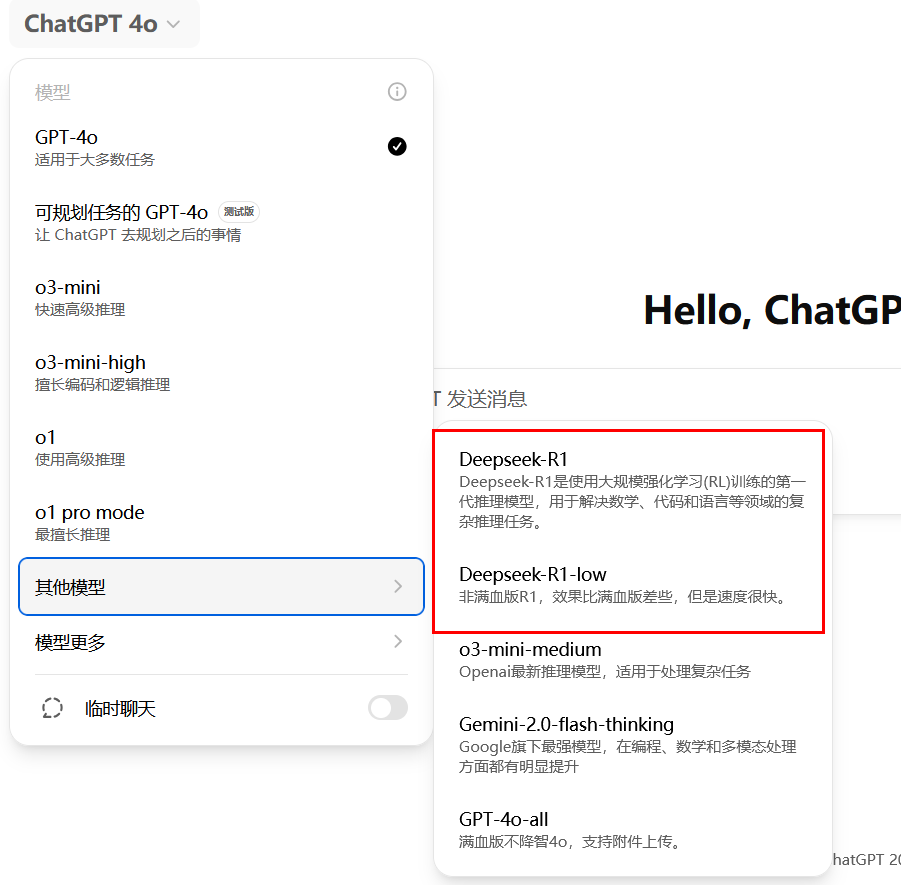Click the 模型 section heading
The height and width of the screenshot is (885, 901).
click(53, 92)
